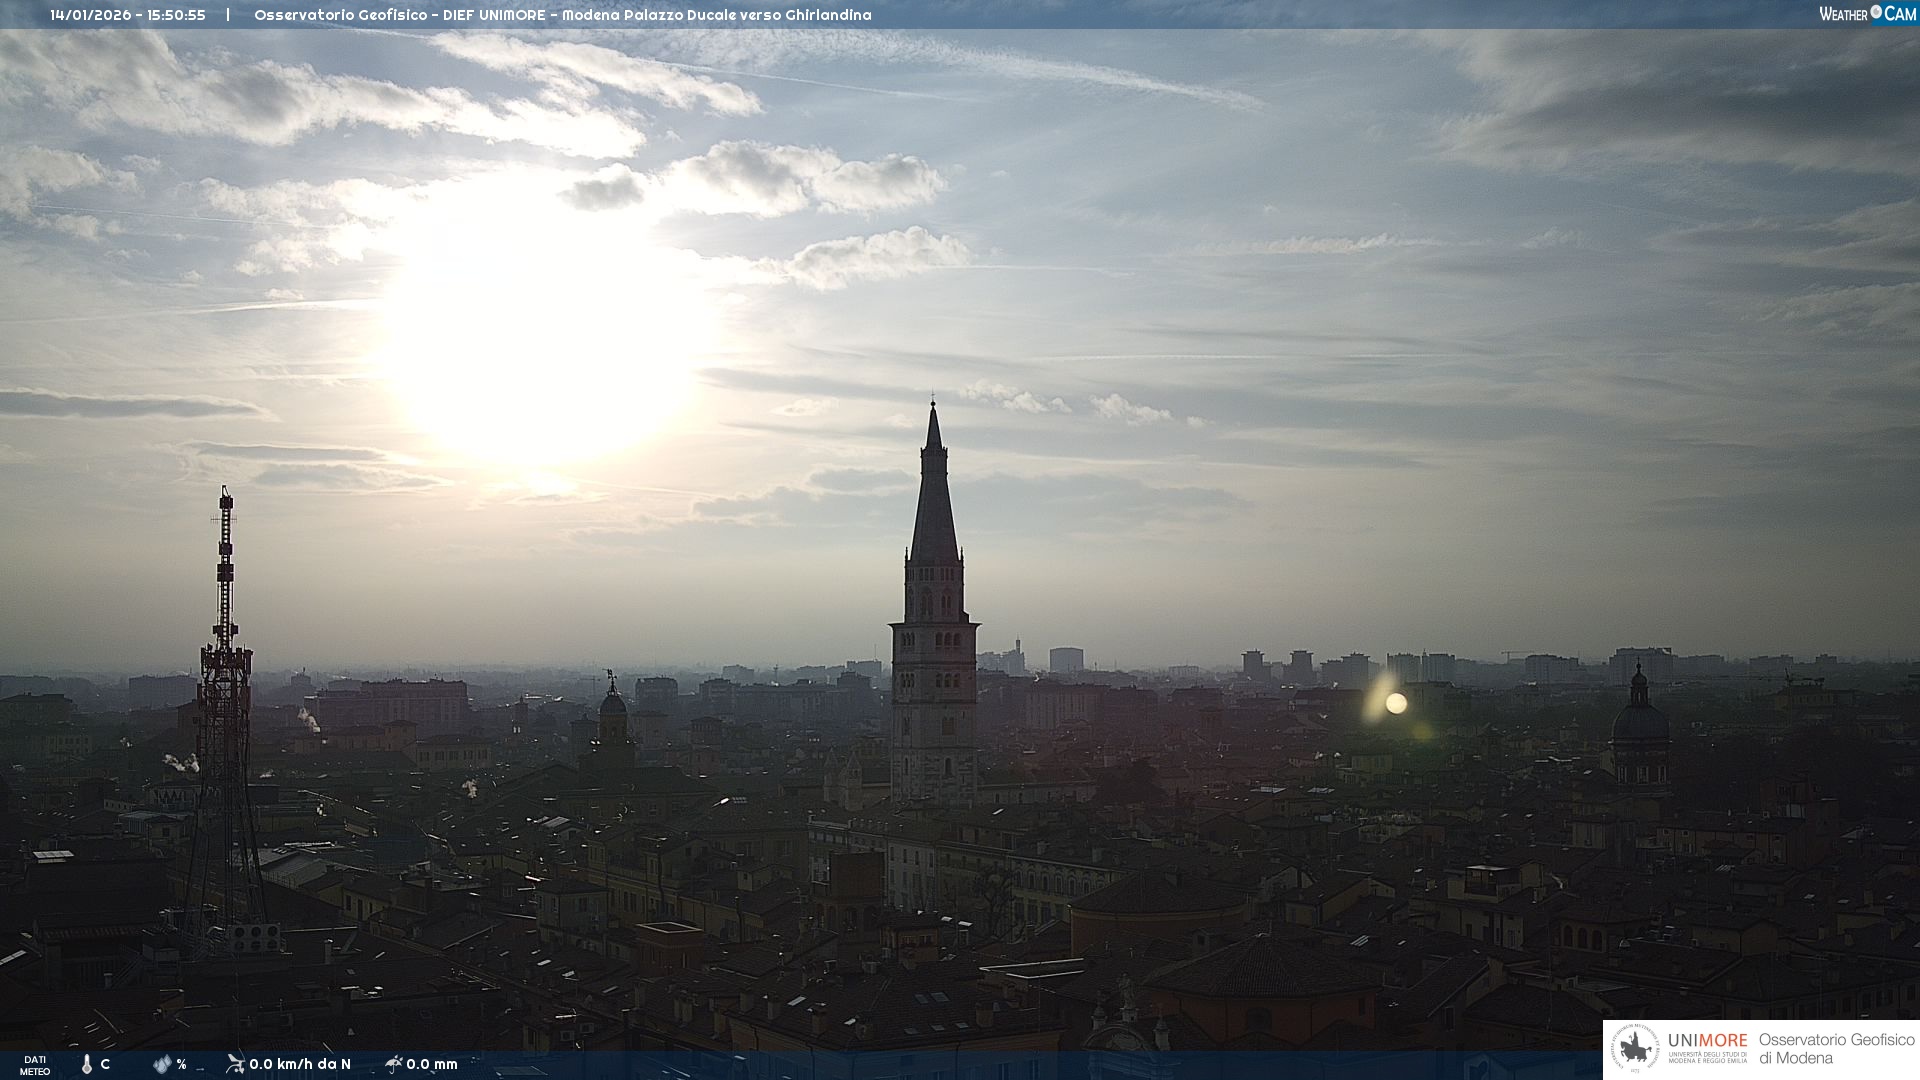
Task: Click the UNIMORE wordmark text
Action: pos(1707,1040)
